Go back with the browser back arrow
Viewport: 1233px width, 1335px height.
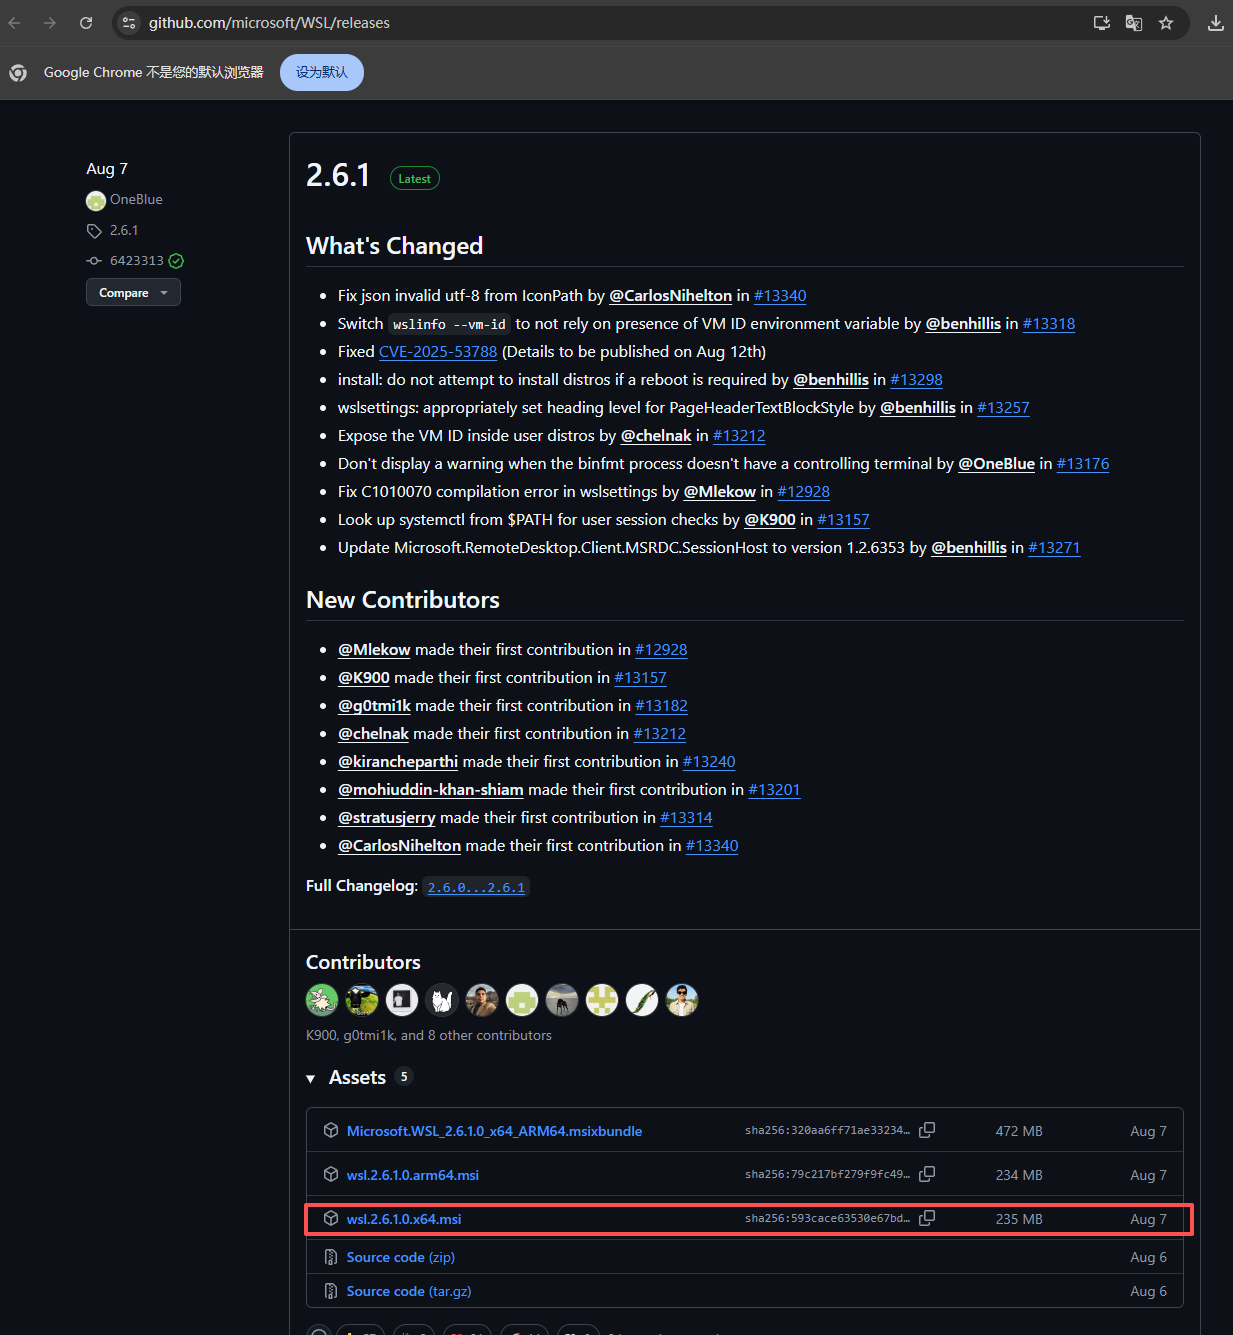pyautogui.click(x=14, y=23)
